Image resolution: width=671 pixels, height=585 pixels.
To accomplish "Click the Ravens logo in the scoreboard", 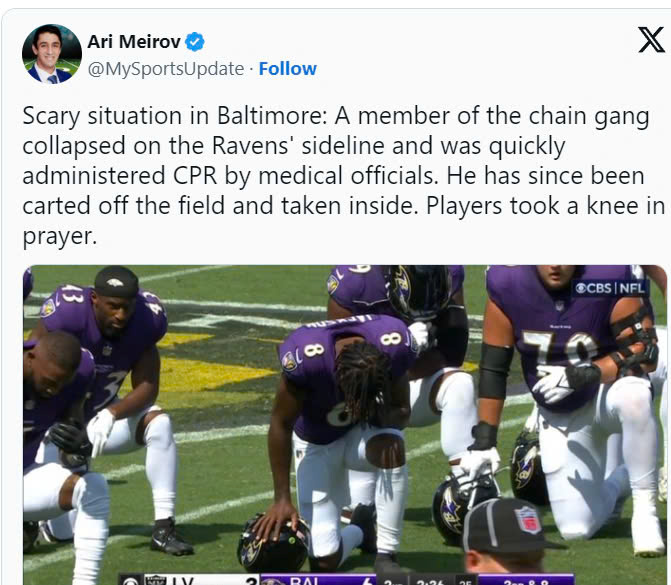I will point(273,582).
